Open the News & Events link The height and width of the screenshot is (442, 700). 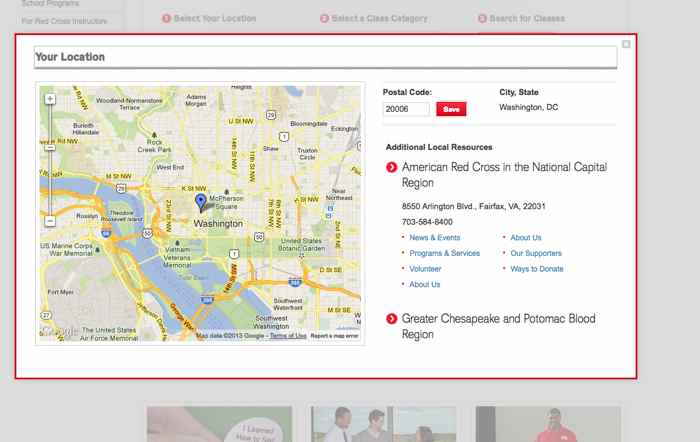(x=434, y=238)
